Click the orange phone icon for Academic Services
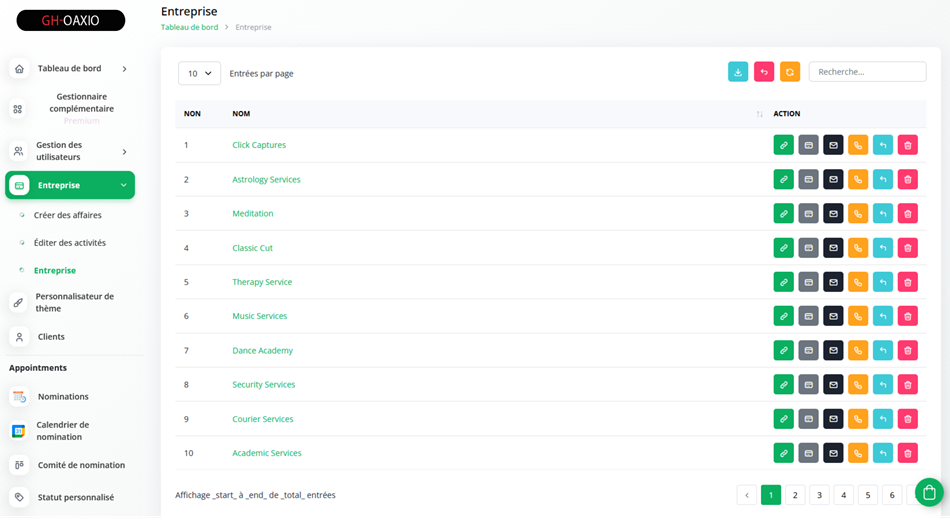The image size is (950, 521). 858,453
